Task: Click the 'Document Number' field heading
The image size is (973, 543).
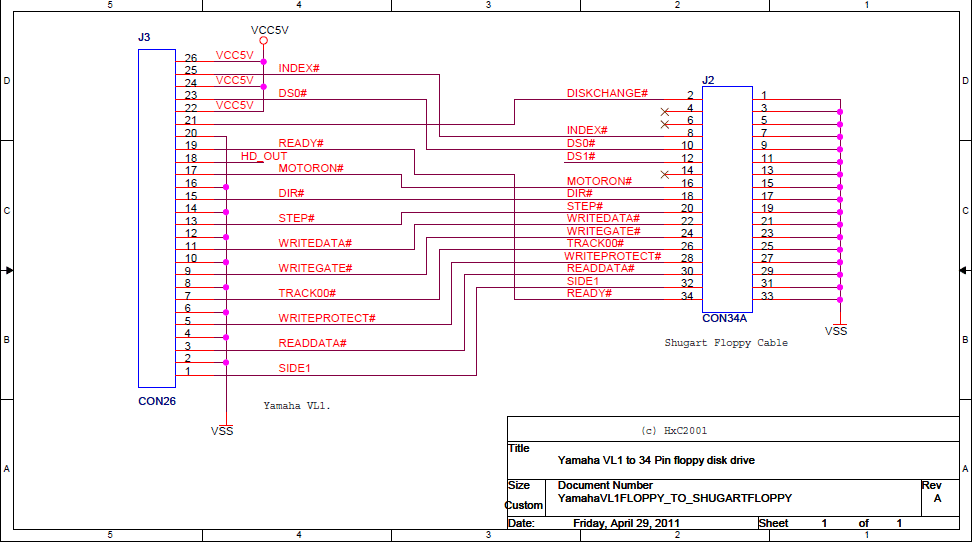Action: click(605, 485)
